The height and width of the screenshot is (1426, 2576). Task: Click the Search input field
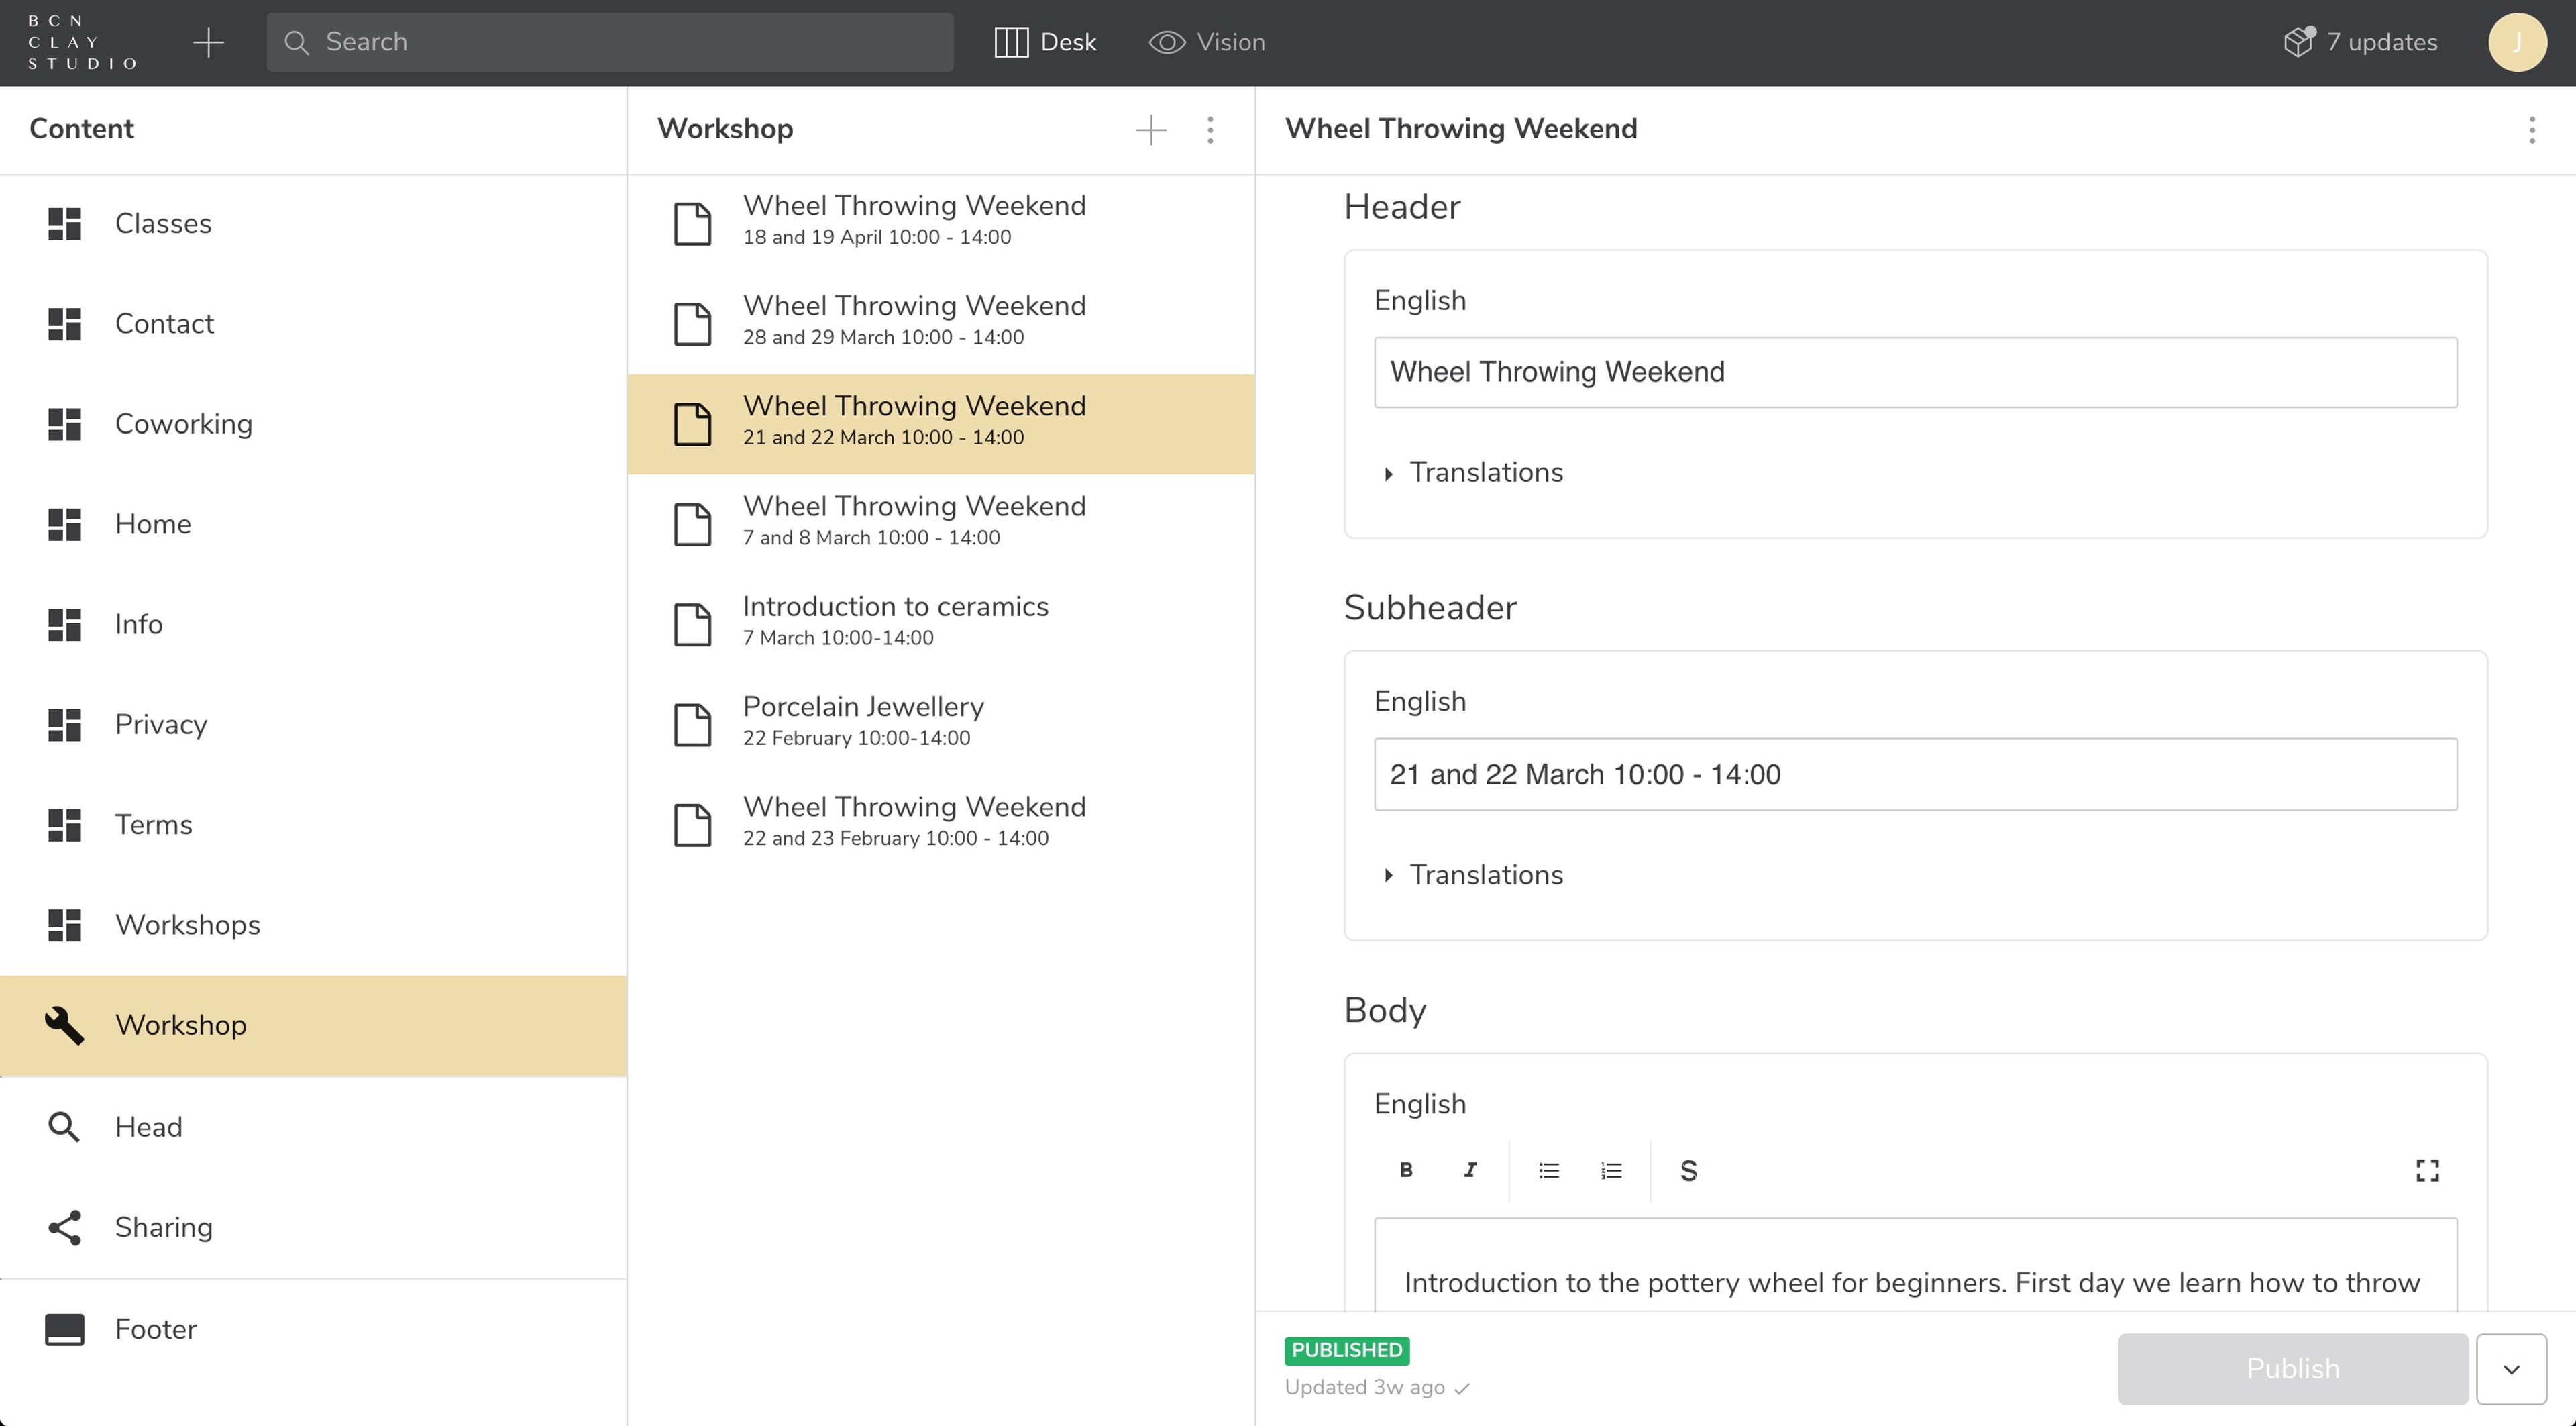point(610,42)
